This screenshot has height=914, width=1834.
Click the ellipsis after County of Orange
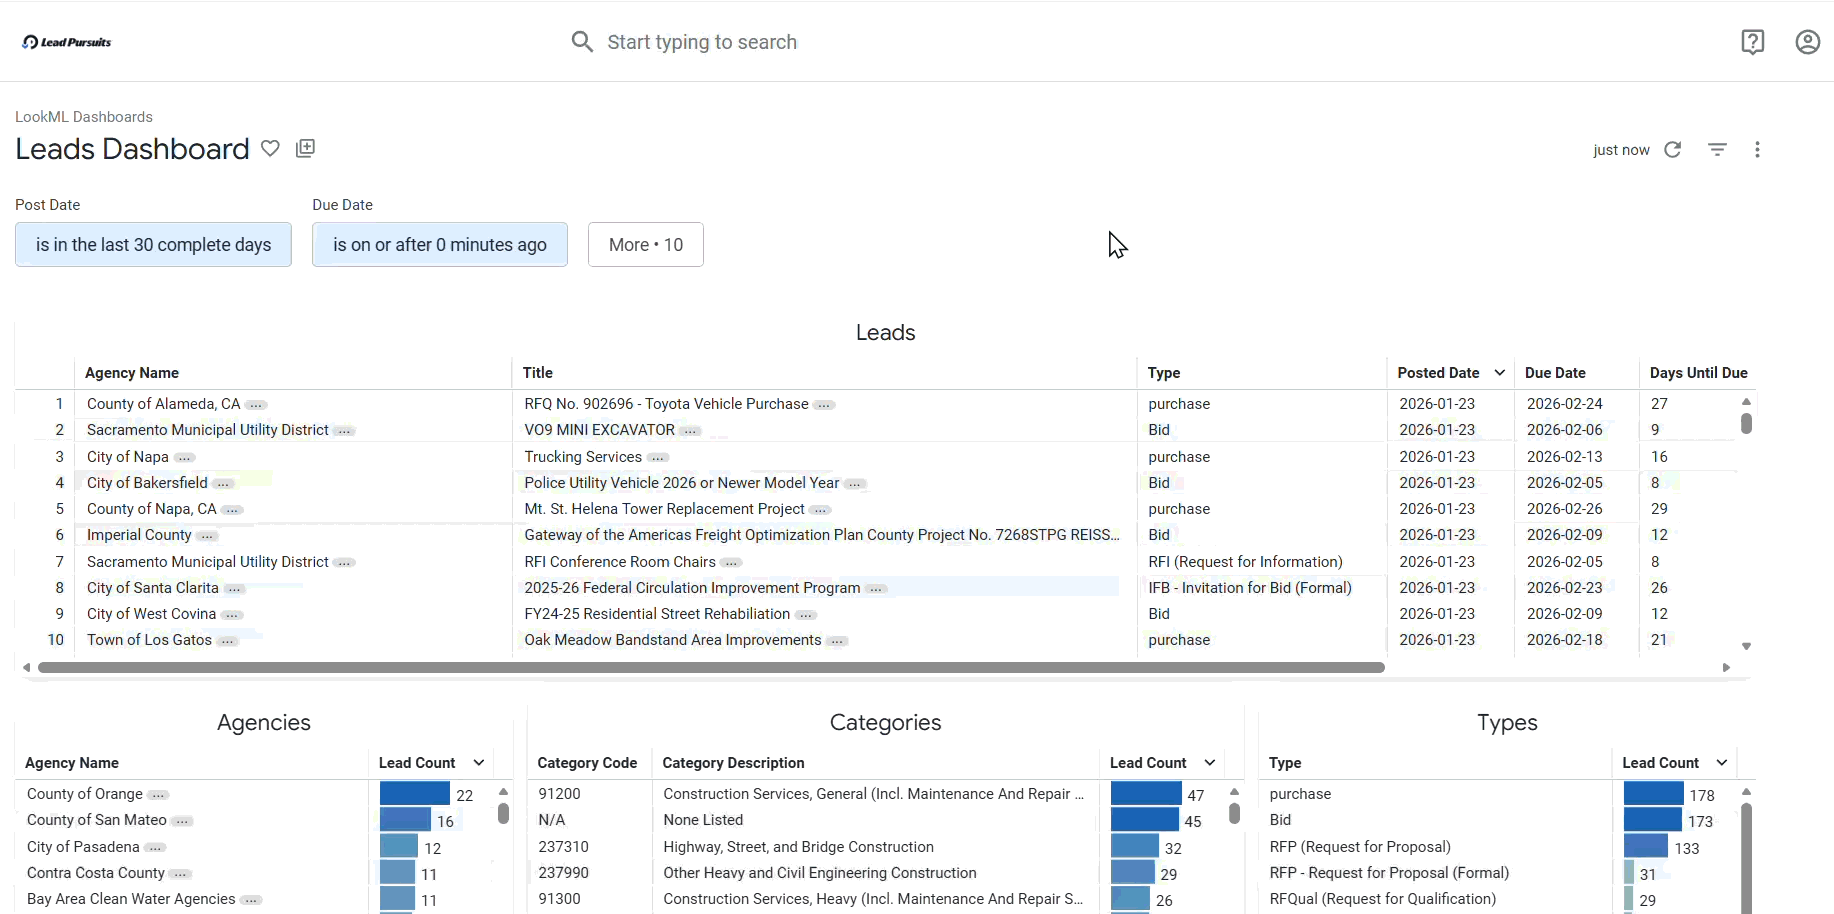(x=159, y=795)
